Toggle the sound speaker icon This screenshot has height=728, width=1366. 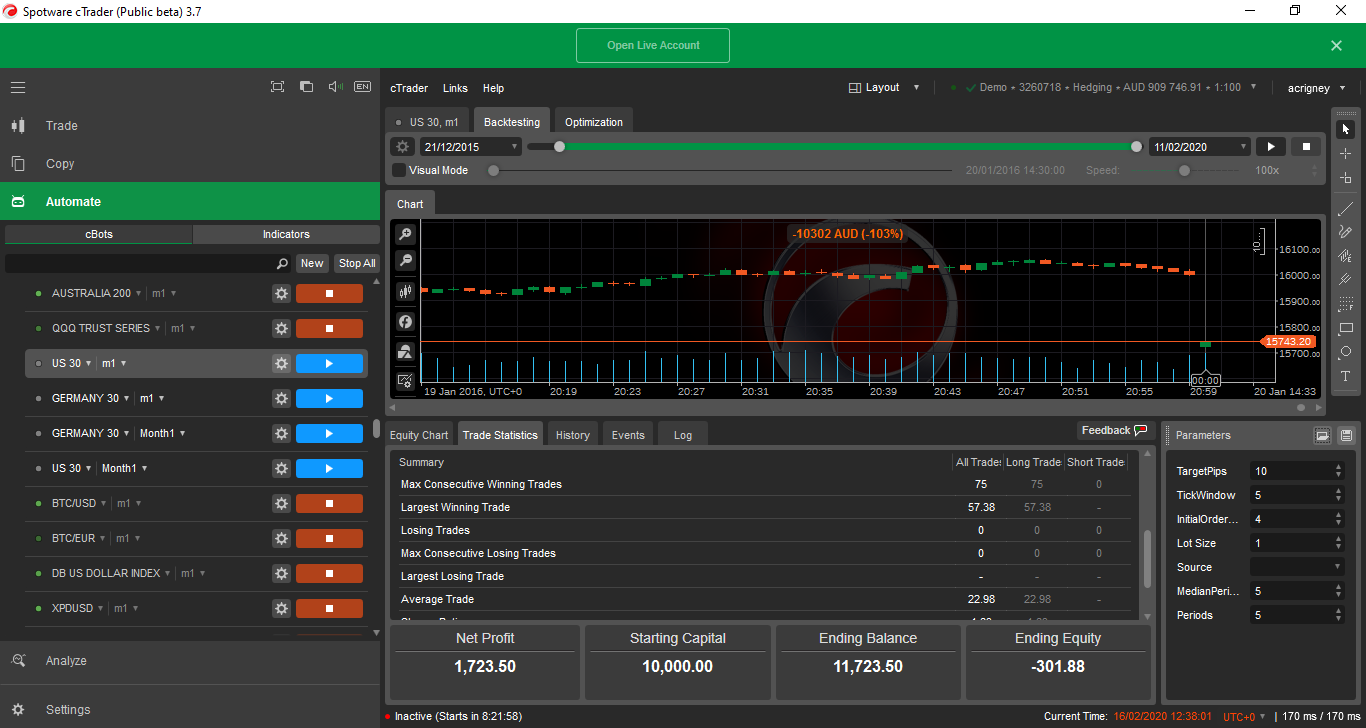tap(335, 87)
